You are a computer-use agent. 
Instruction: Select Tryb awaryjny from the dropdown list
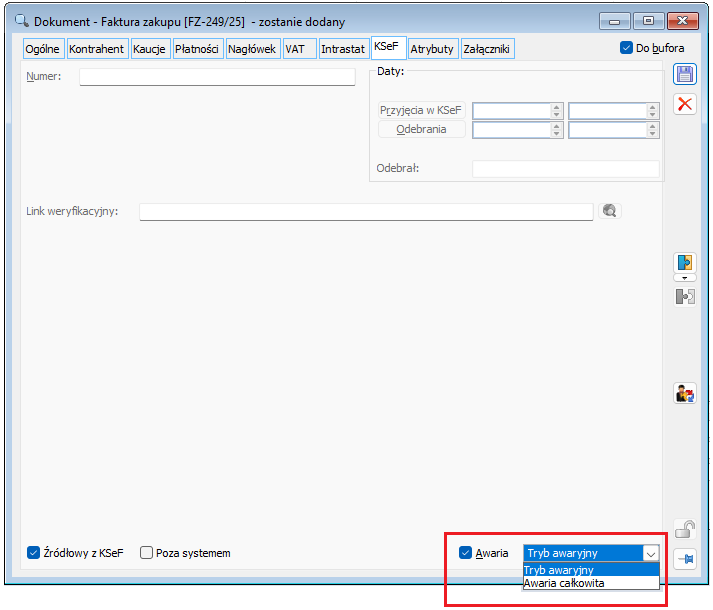coord(591,570)
